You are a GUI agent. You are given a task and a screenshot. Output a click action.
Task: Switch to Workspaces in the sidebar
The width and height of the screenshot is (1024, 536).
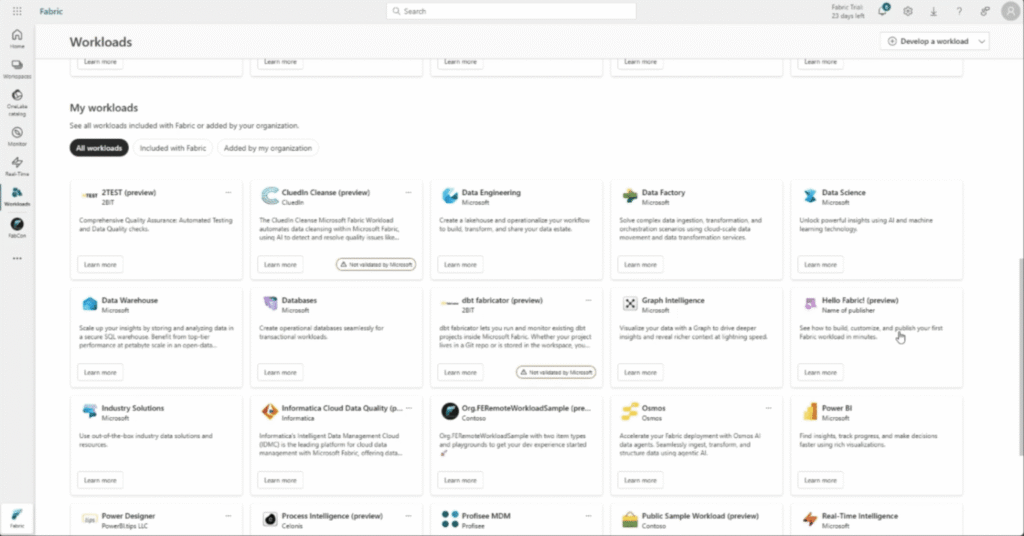(x=17, y=69)
